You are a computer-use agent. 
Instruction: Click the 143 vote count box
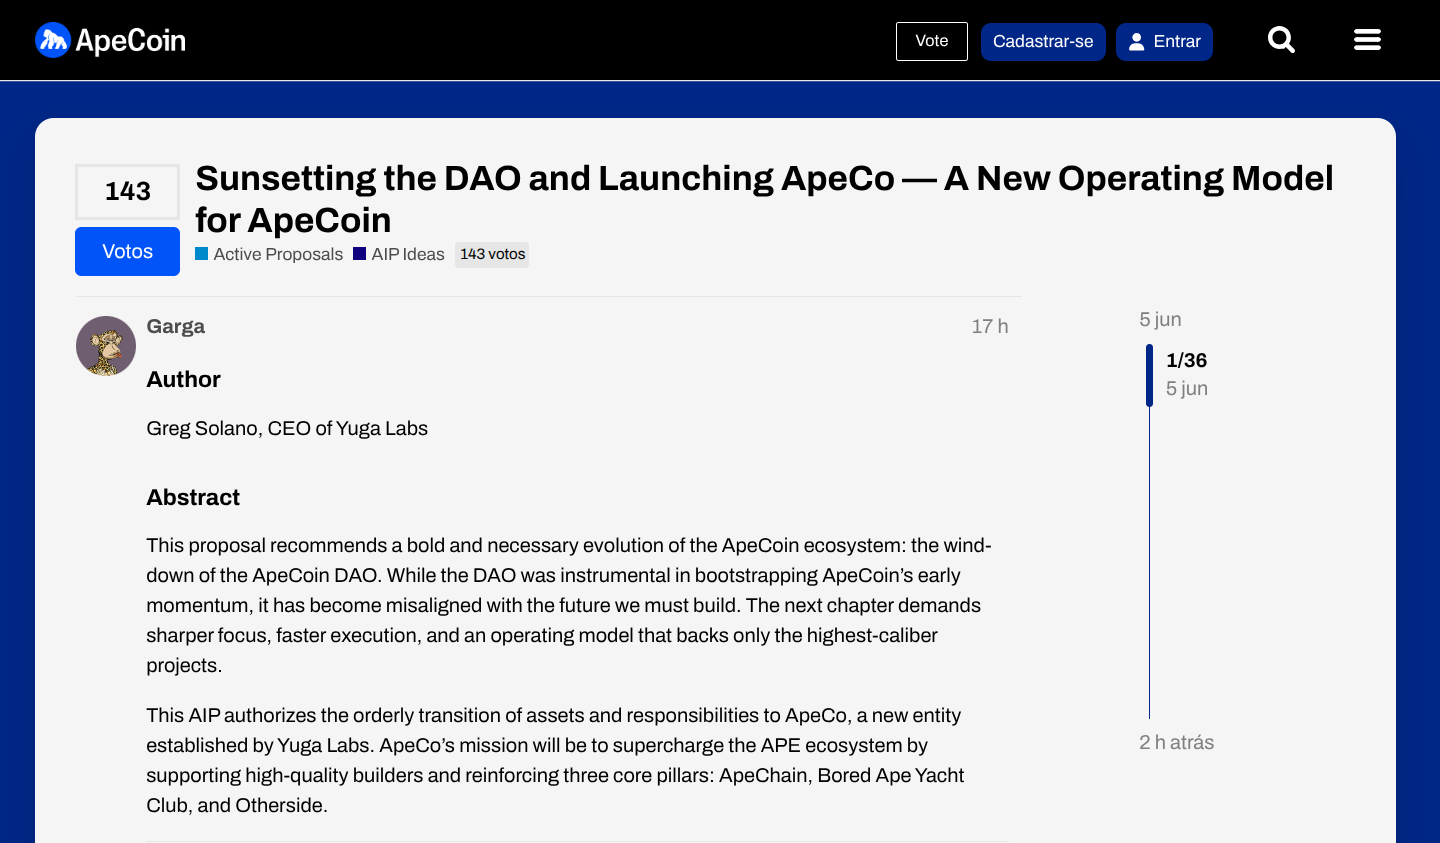(x=127, y=191)
